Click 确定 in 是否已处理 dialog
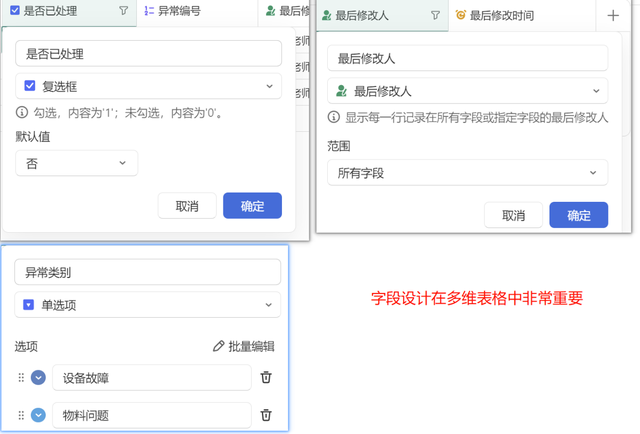 coord(252,206)
